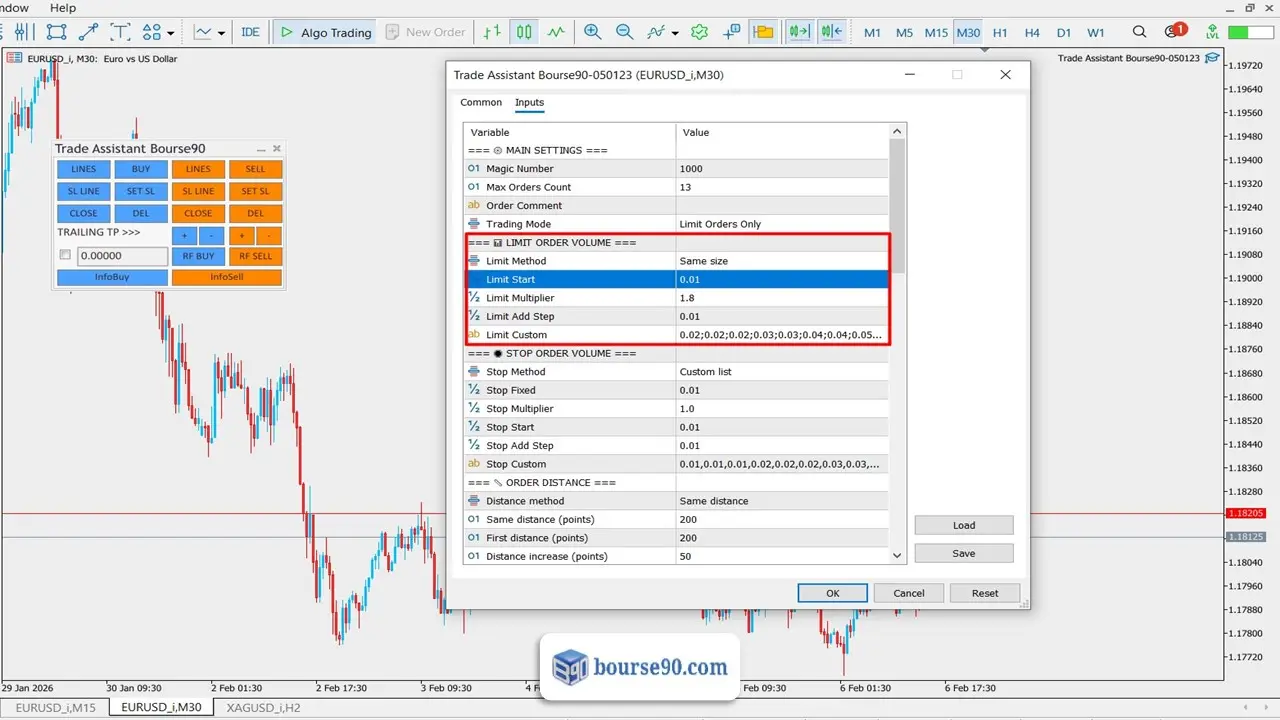Click the Load button
The width and height of the screenshot is (1280, 720).
[964, 525]
